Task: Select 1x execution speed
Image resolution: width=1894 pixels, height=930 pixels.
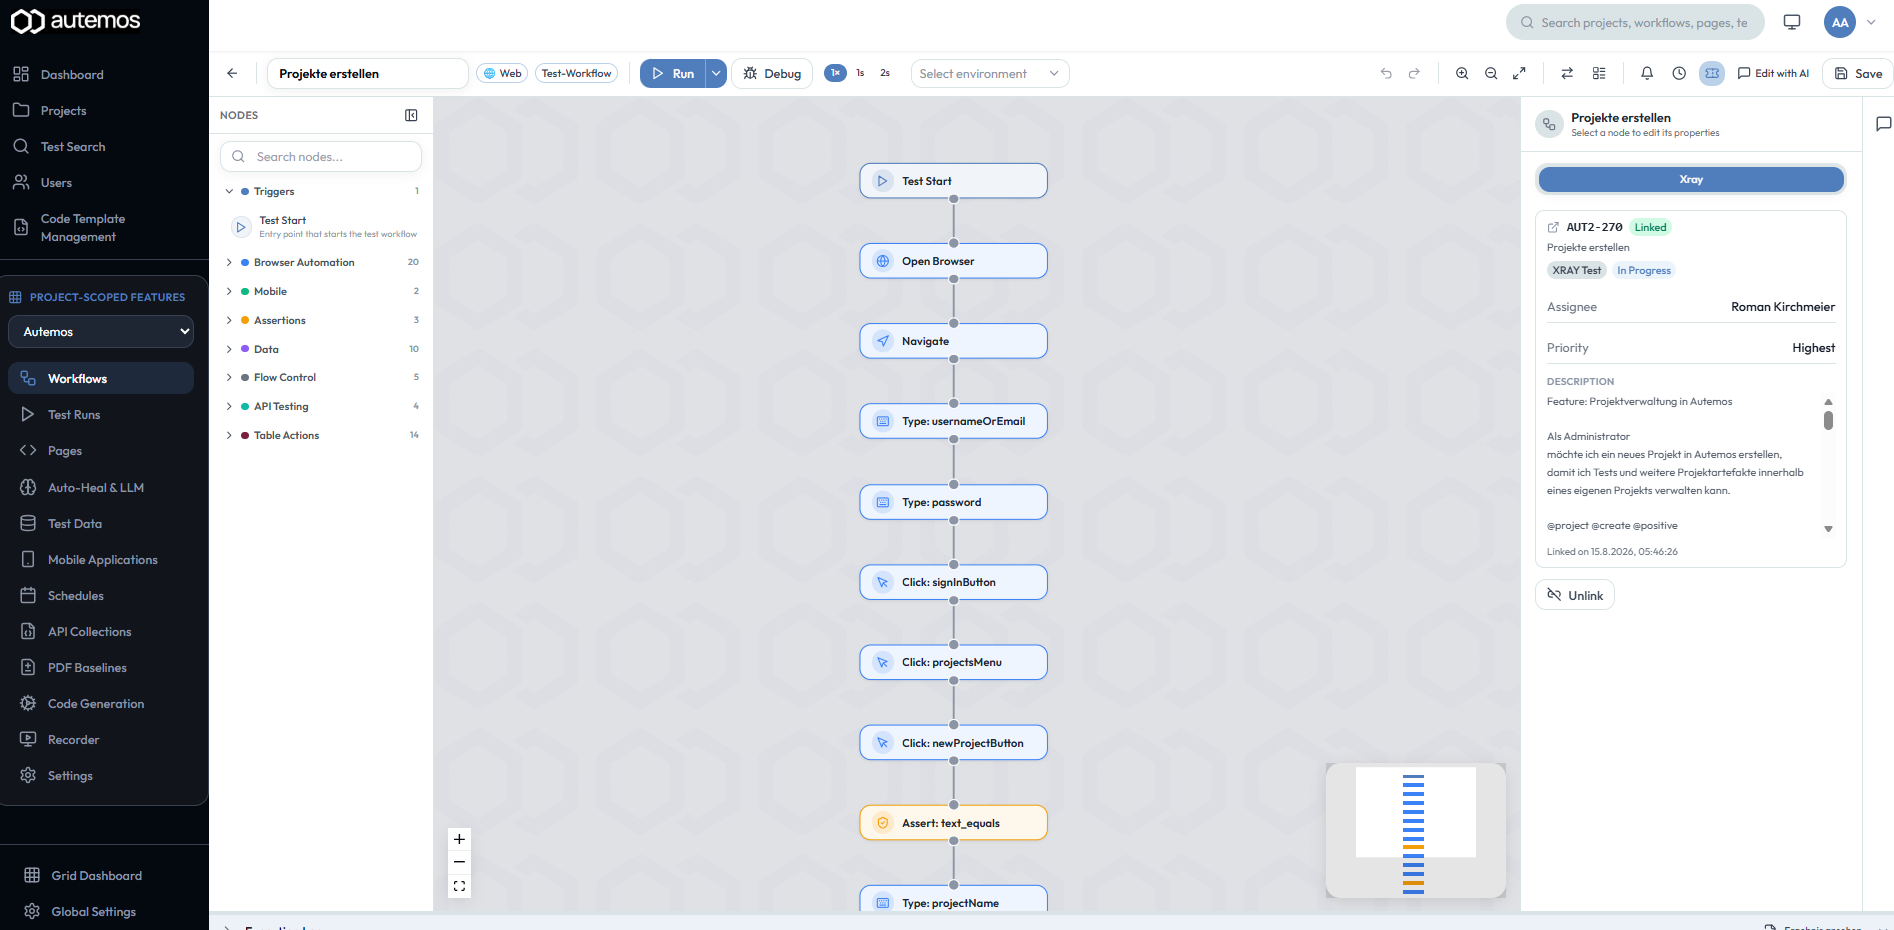Action: pos(835,73)
